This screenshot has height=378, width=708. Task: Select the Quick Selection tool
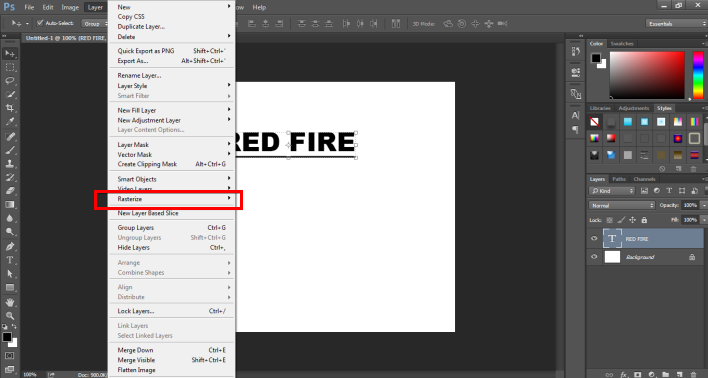coord(10,95)
